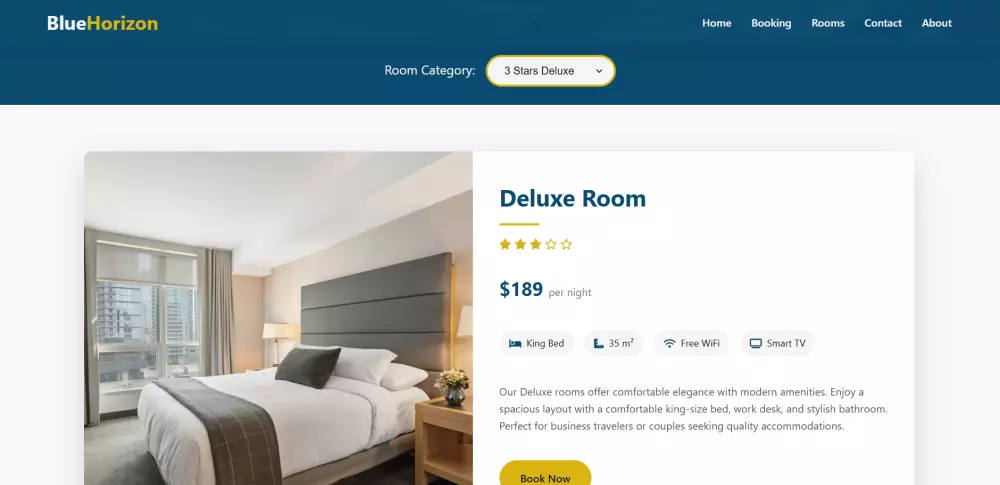Click the BlueHorizon logo

(x=103, y=24)
